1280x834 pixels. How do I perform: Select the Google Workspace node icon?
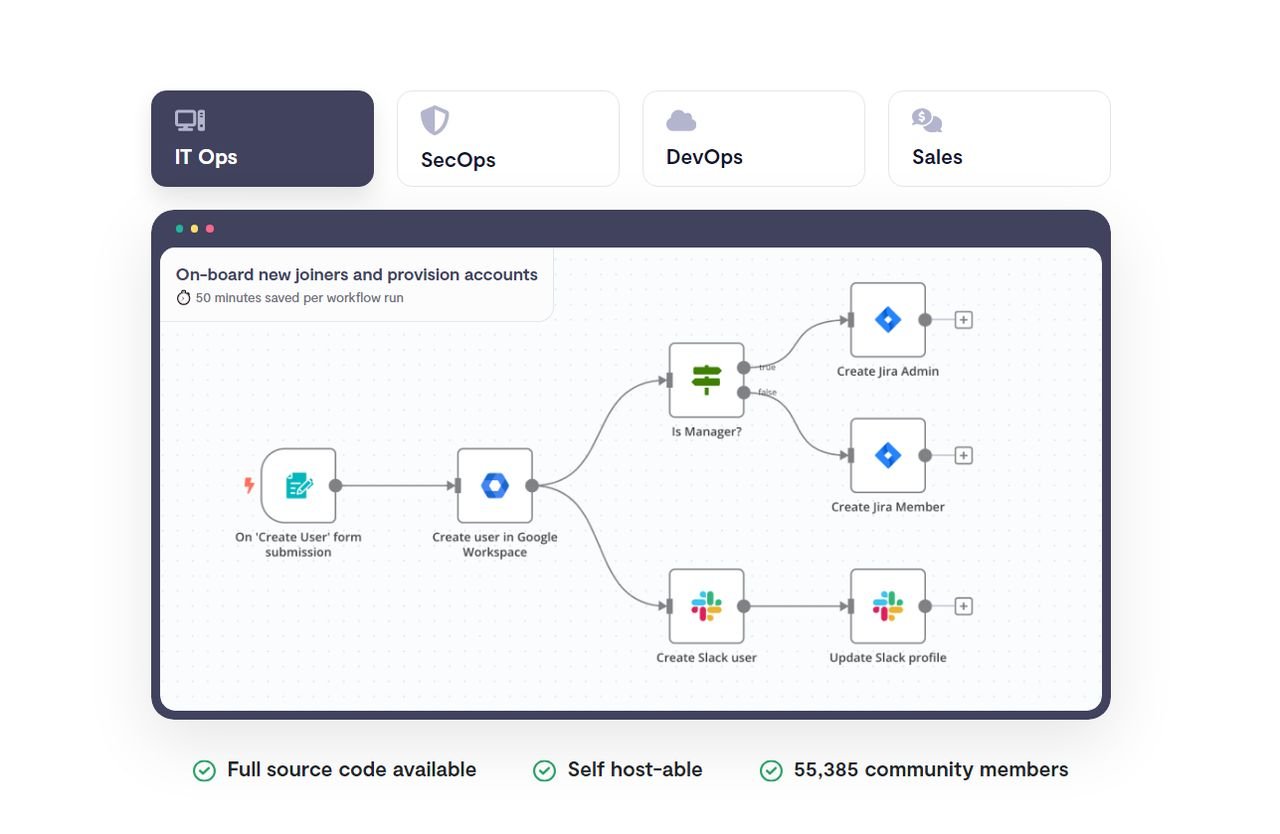tap(495, 486)
